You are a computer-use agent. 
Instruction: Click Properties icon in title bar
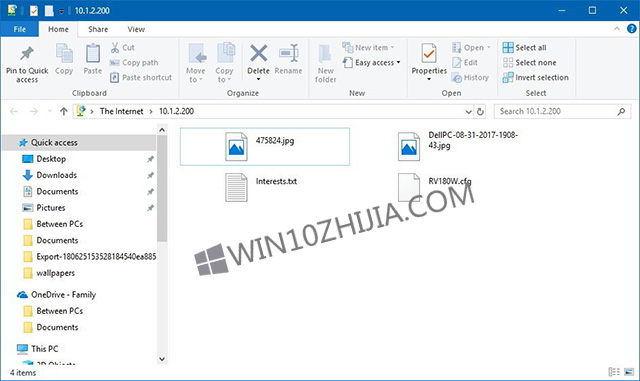point(34,11)
